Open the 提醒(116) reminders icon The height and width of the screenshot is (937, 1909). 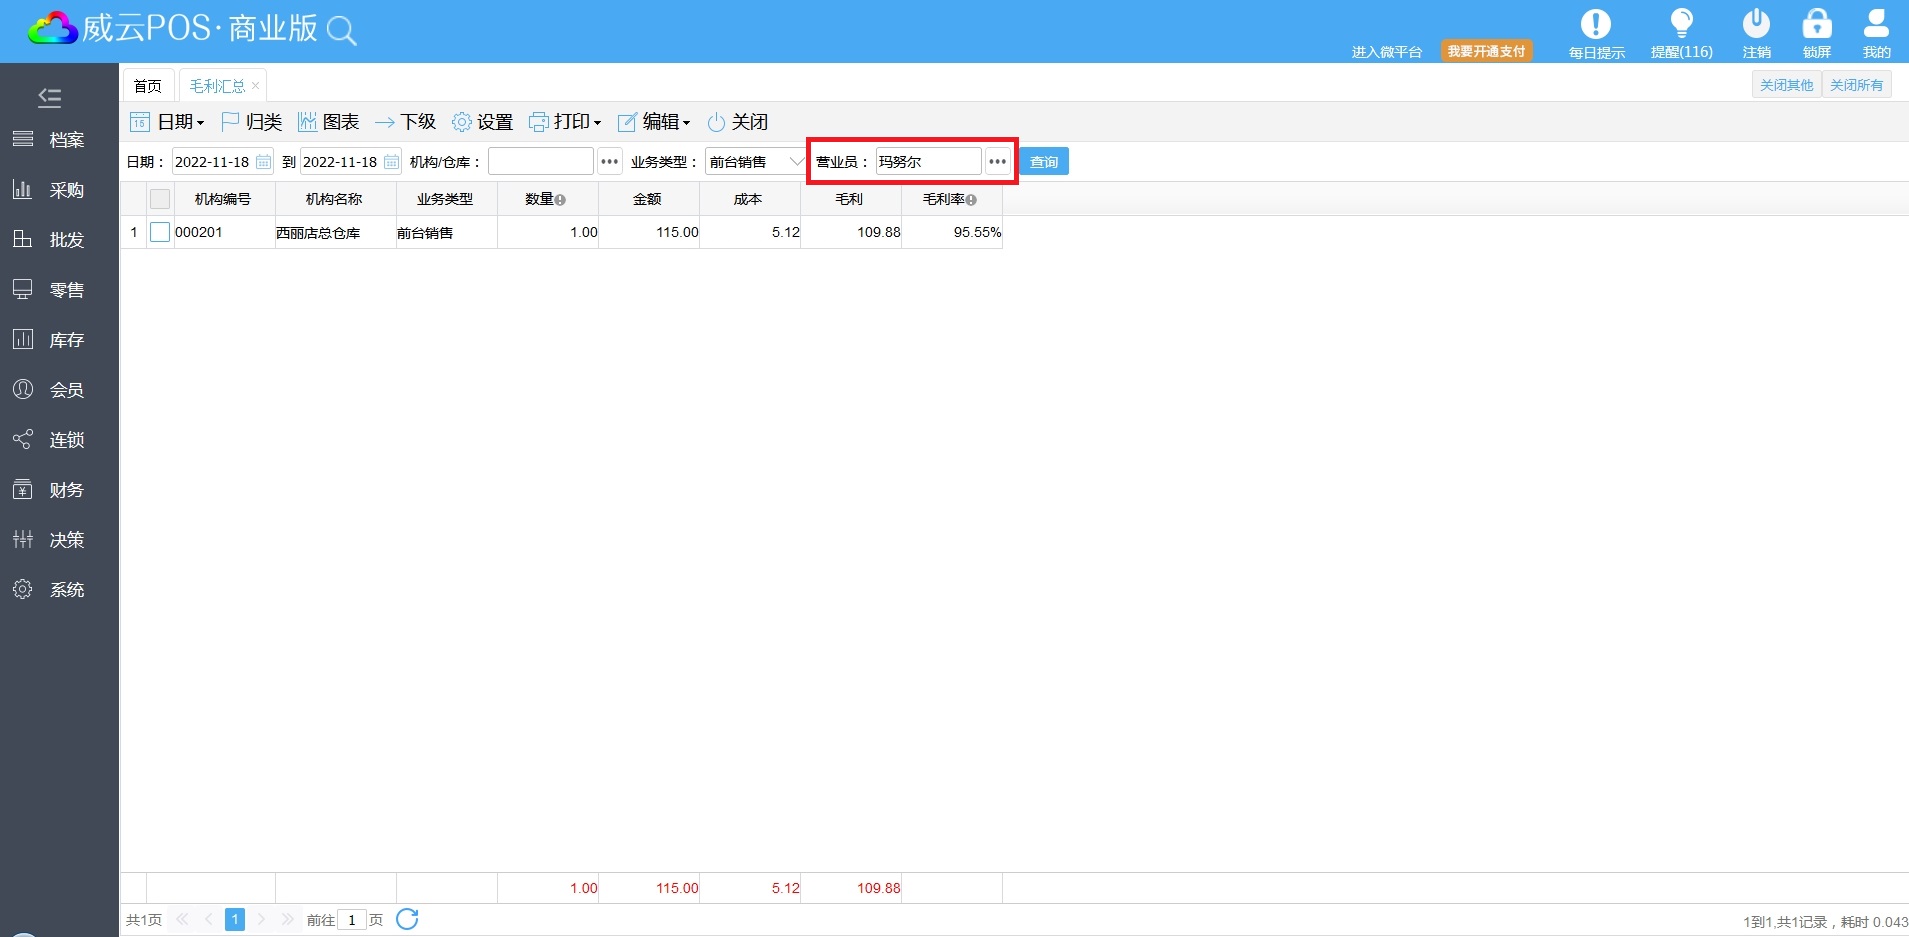click(x=1681, y=25)
